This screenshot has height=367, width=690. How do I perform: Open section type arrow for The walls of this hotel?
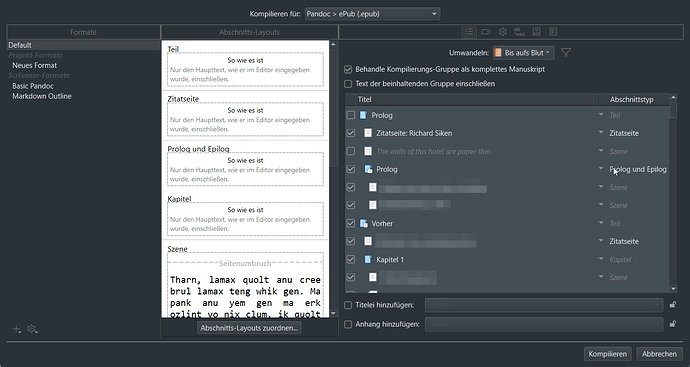click(601, 151)
